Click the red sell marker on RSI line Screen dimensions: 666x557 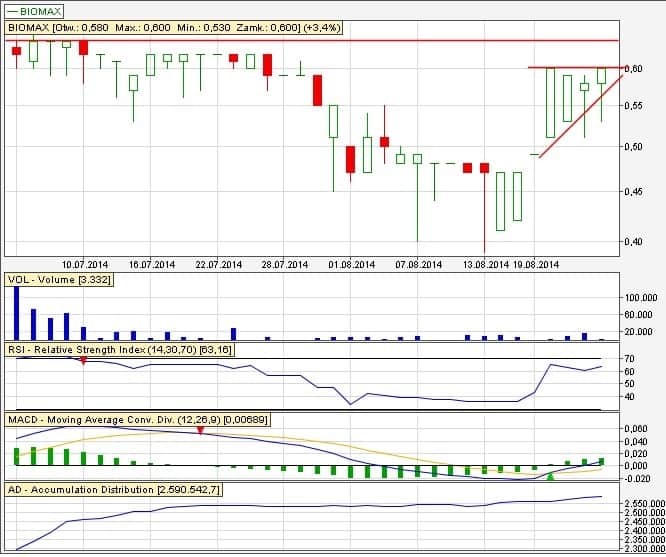(83, 360)
